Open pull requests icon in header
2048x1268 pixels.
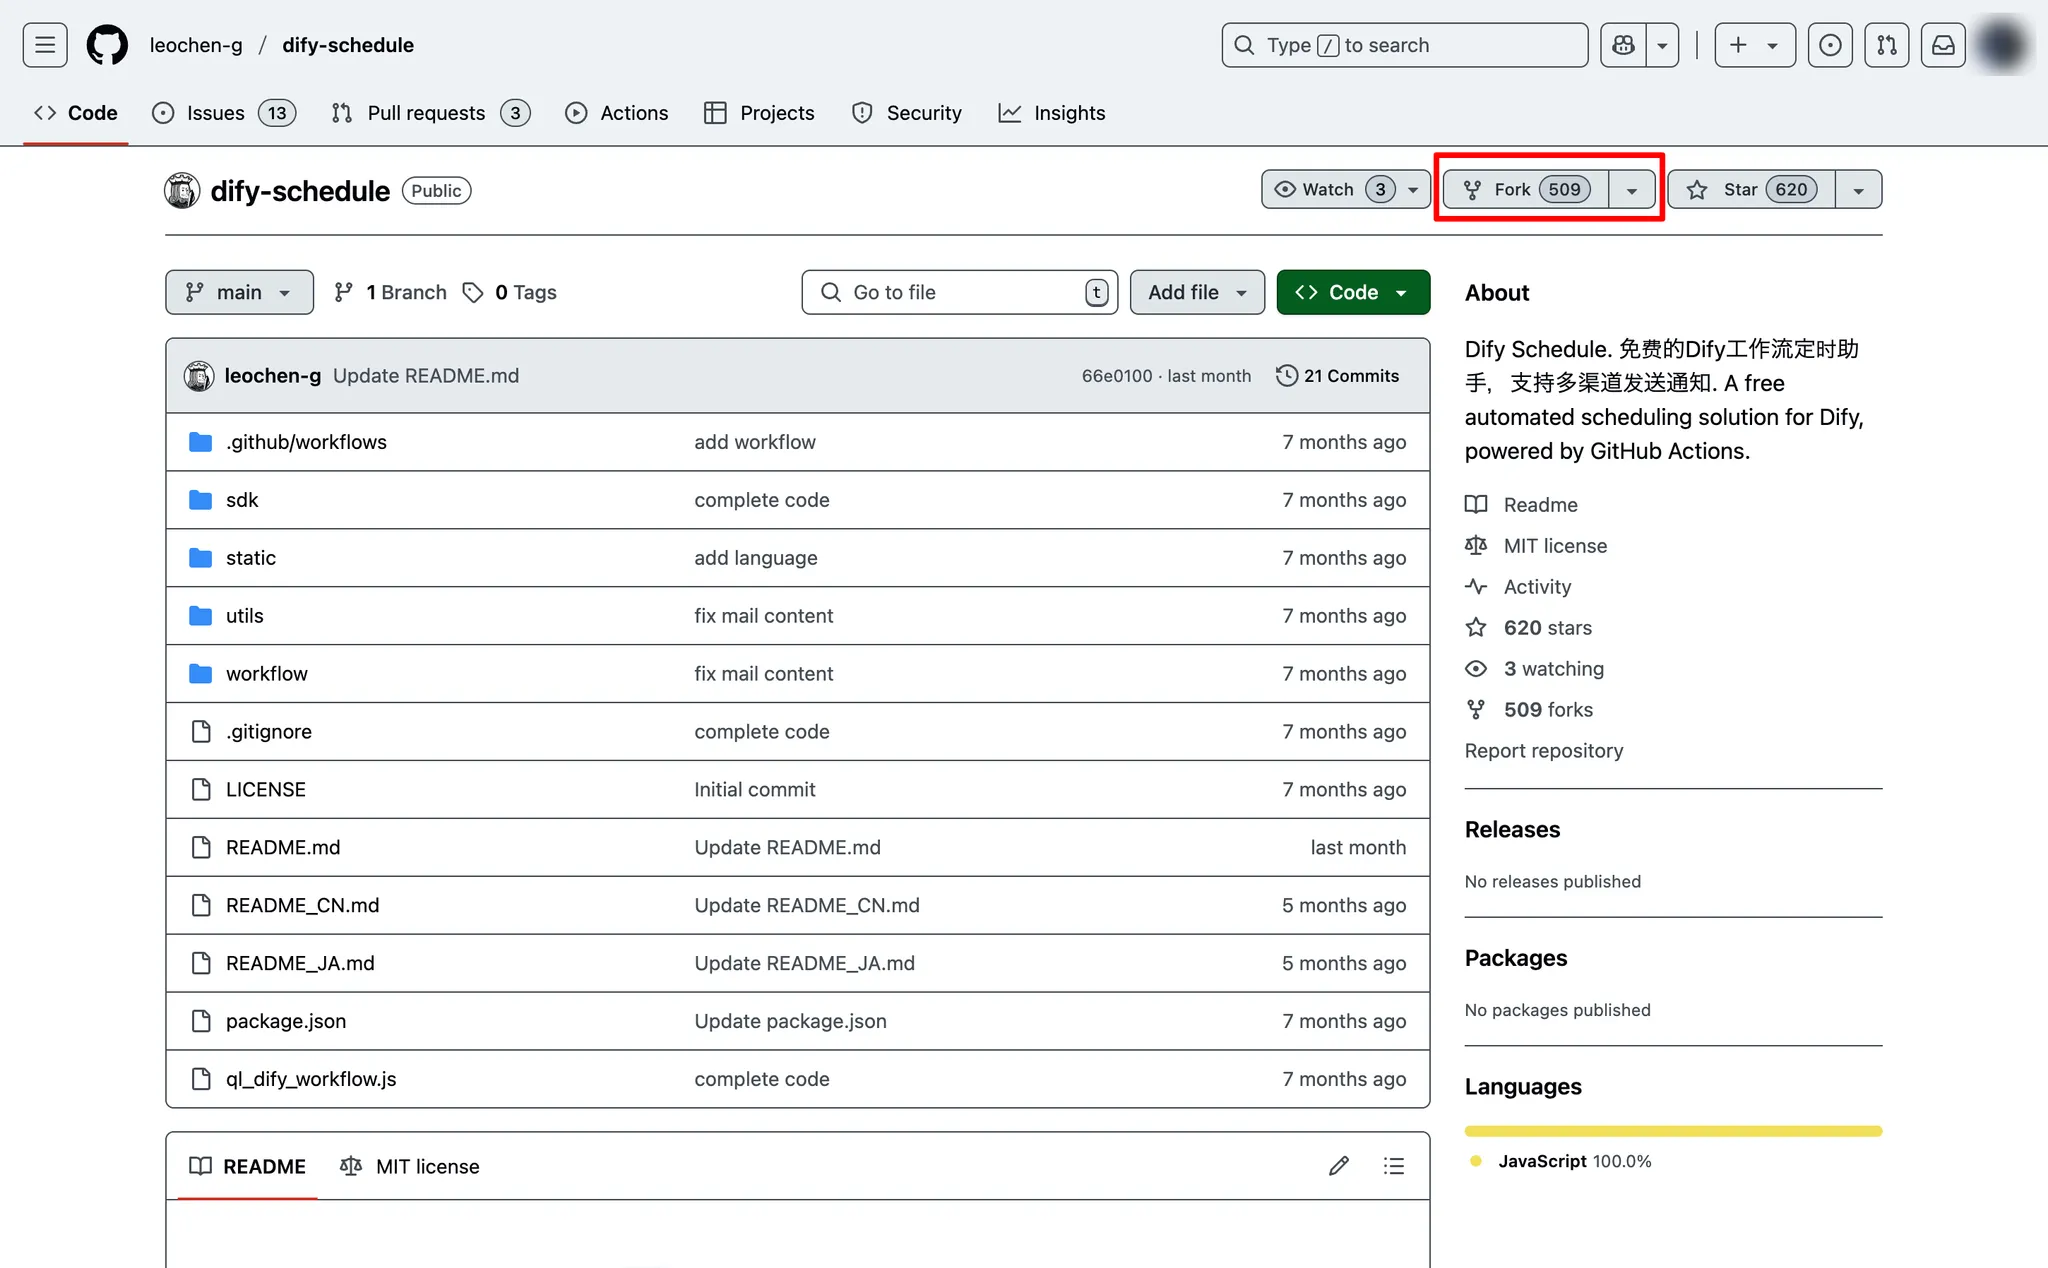(x=1887, y=45)
